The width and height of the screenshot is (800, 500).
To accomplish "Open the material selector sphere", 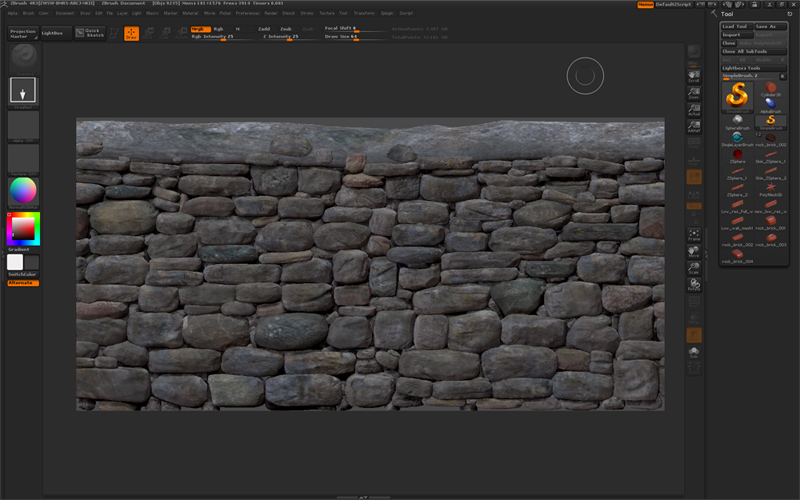I will [x=22, y=190].
